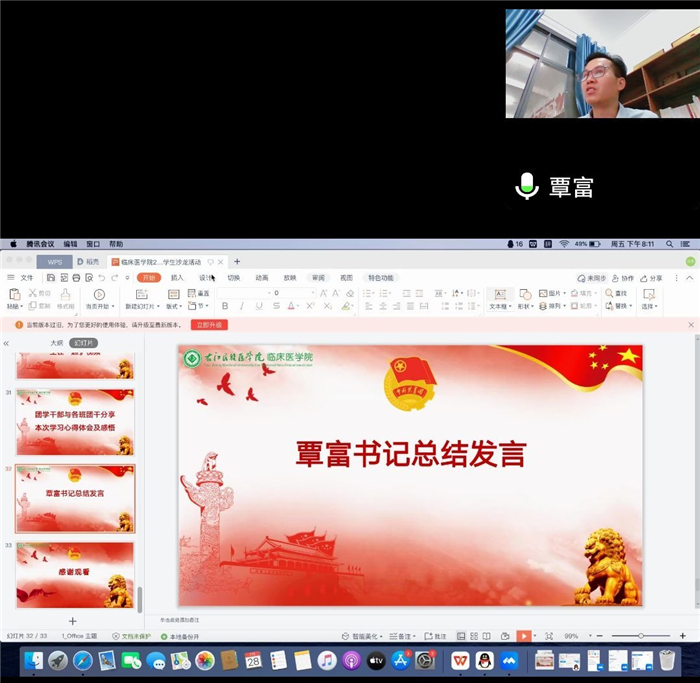Image resolution: width=700 pixels, height=683 pixels.
Task: Expand the 图片 picture dropdown
Action: (565, 293)
